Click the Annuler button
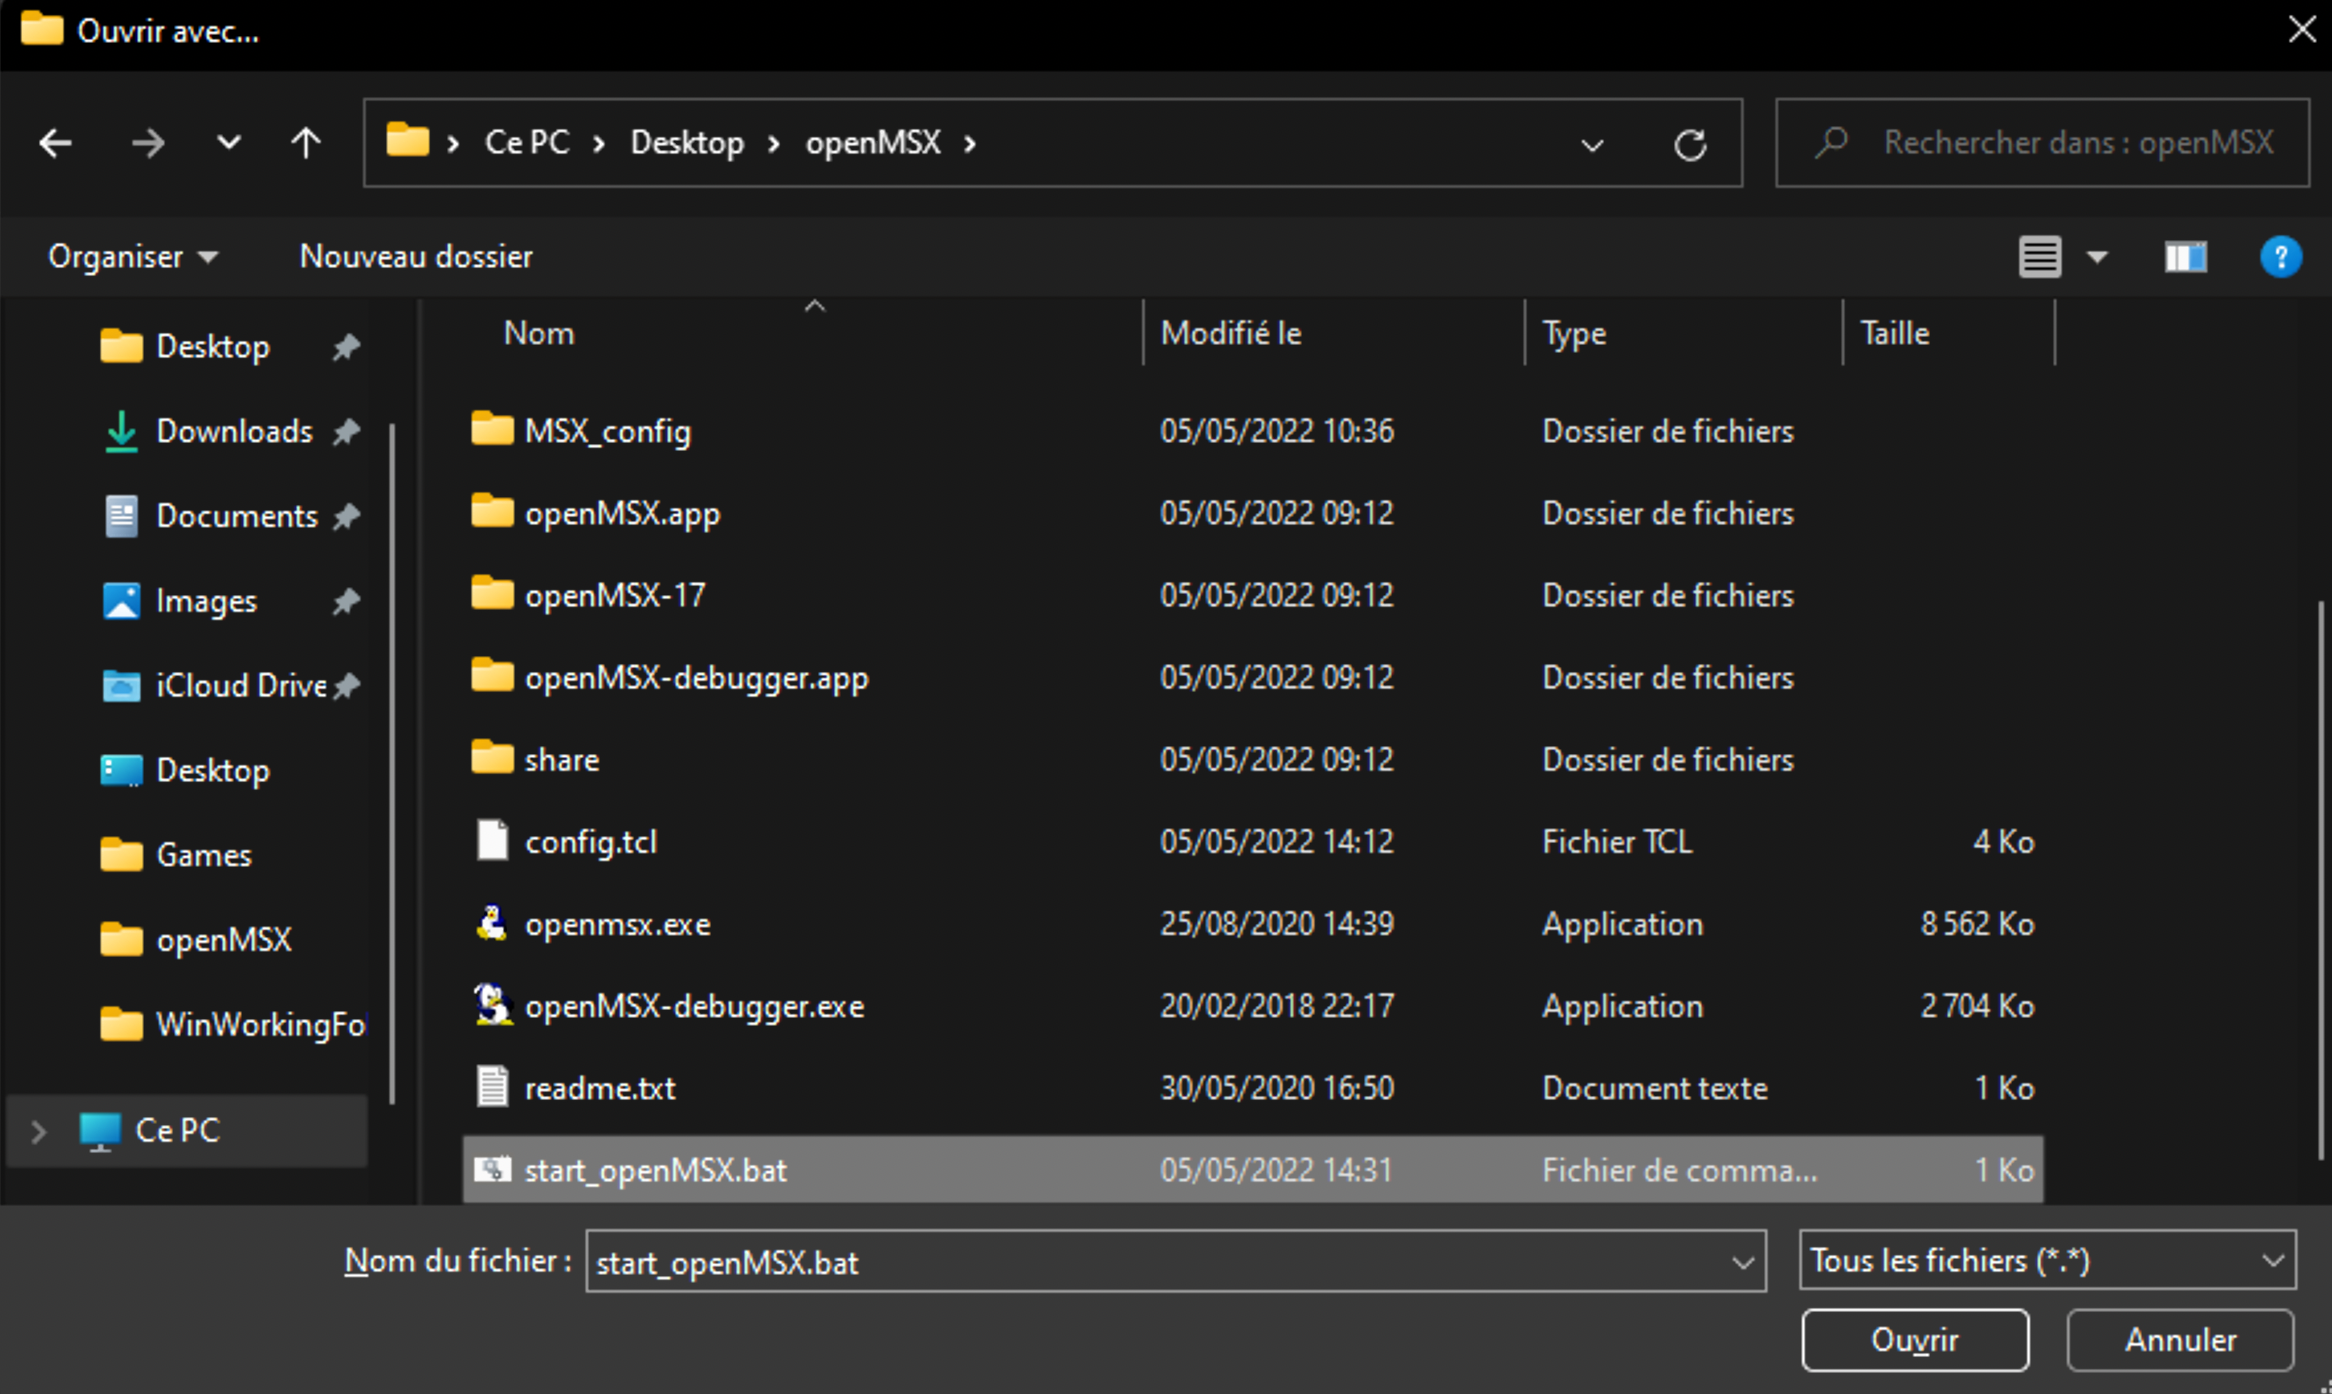 point(2180,1340)
